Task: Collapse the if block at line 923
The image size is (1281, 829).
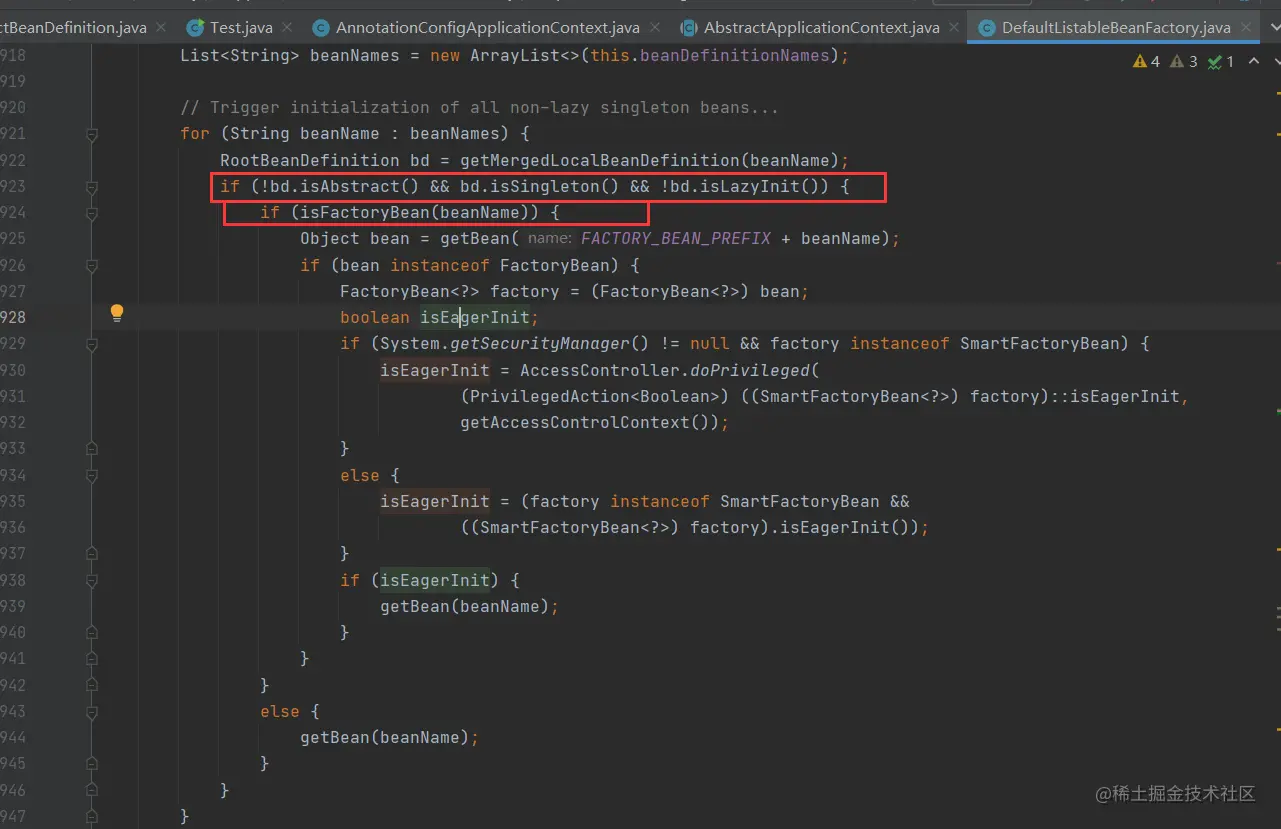Action: pyautogui.click(x=92, y=186)
